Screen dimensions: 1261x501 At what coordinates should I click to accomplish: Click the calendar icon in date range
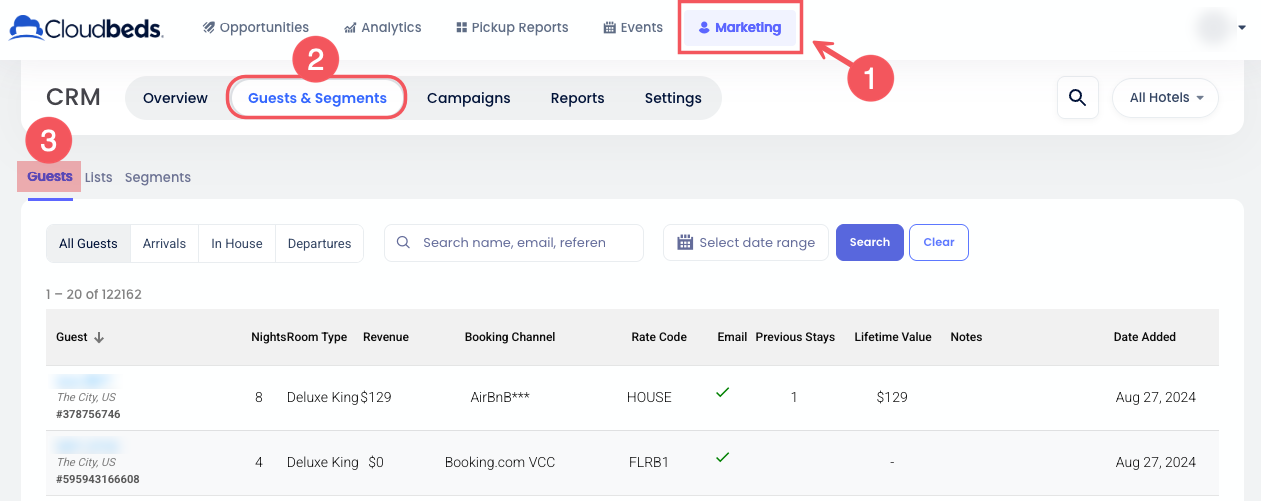coord(685,242)
